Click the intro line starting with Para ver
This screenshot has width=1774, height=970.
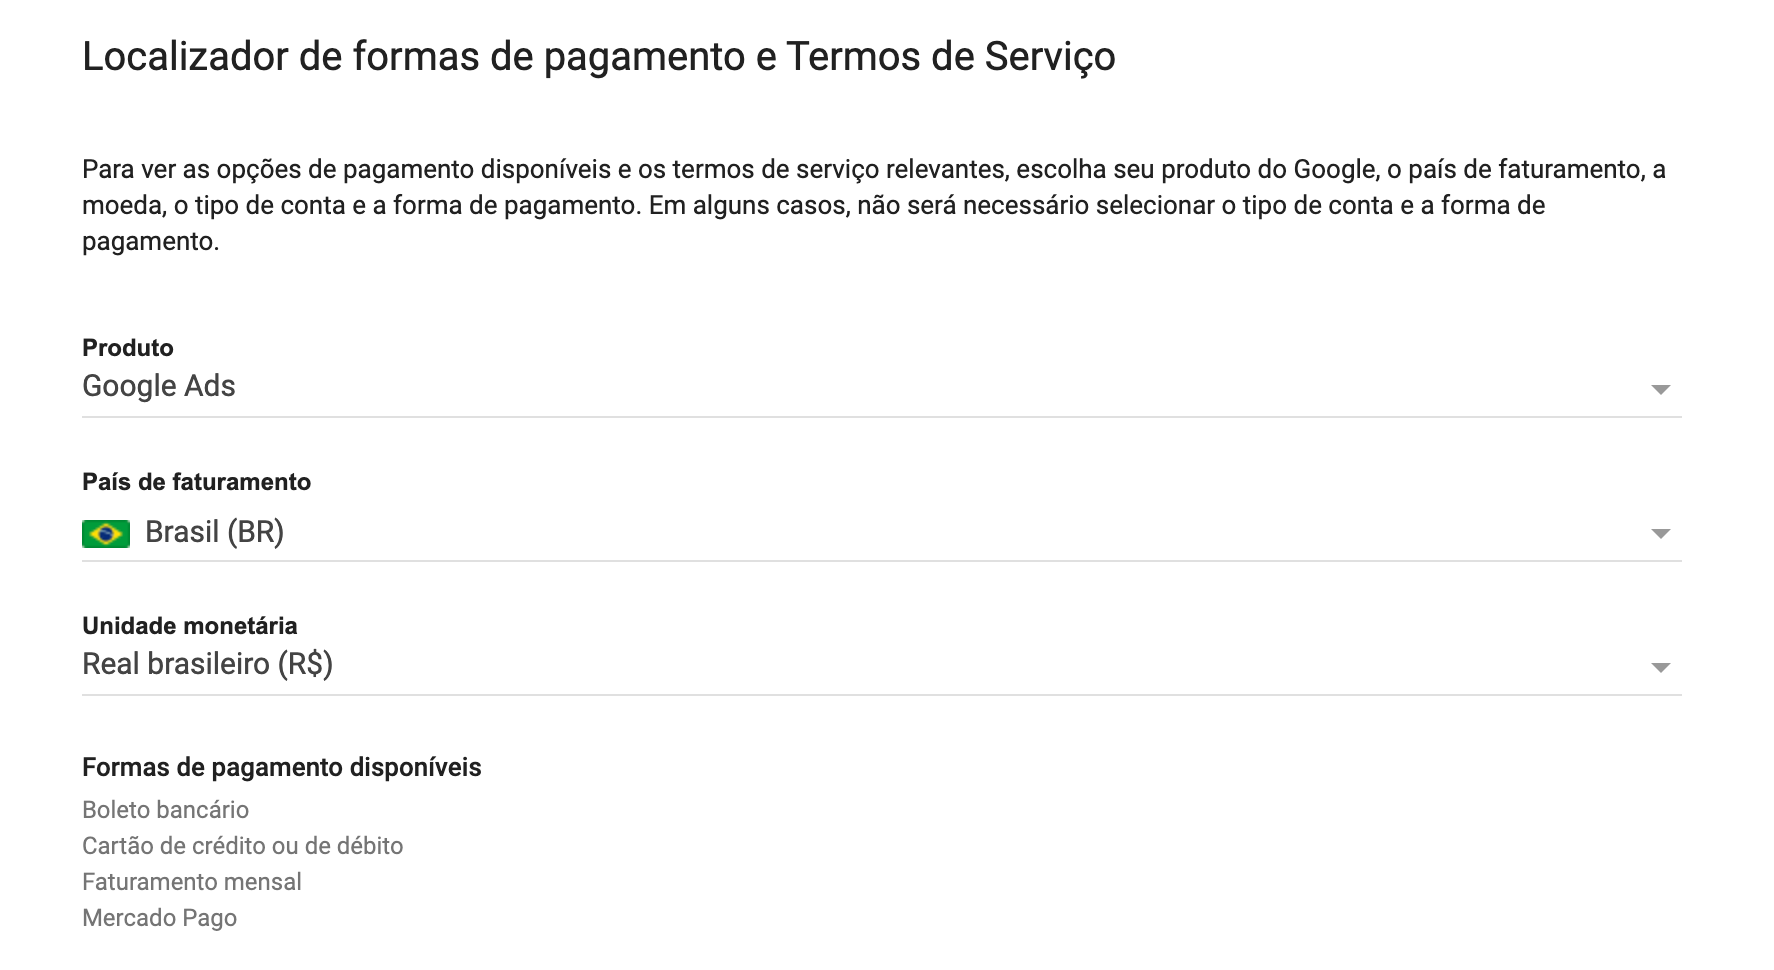(873, 169)
